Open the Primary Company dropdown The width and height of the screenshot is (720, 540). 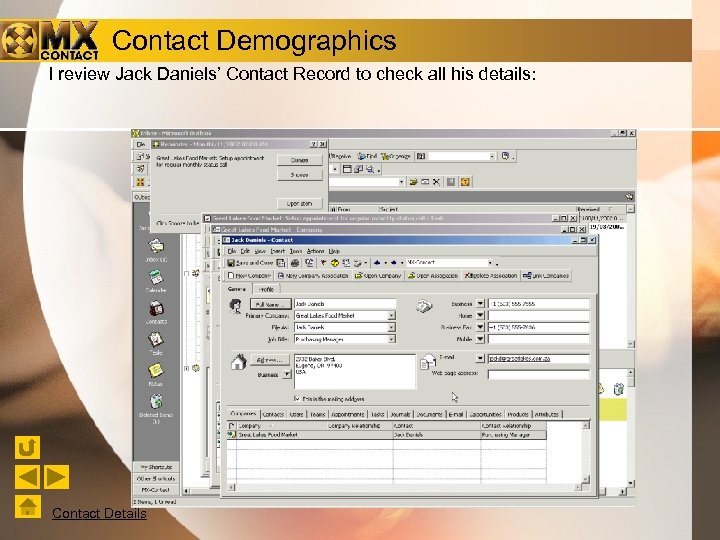coord(391,315)
